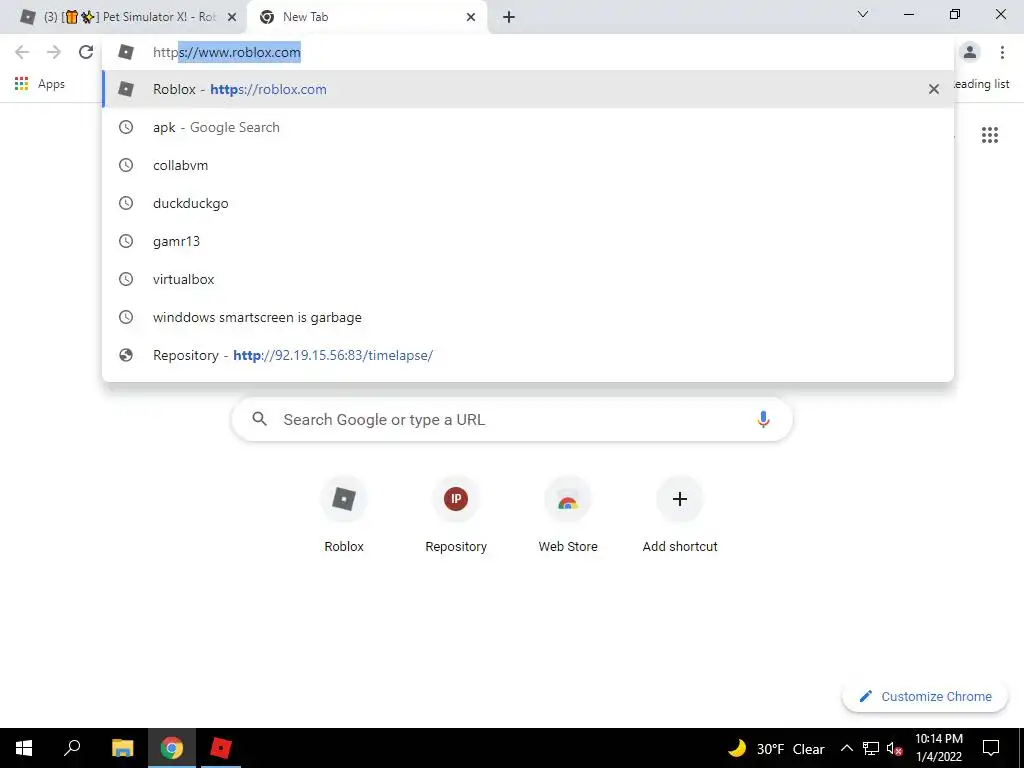
Task: Click the Search Google or type a URL box
Action: (x=512, y=419)
